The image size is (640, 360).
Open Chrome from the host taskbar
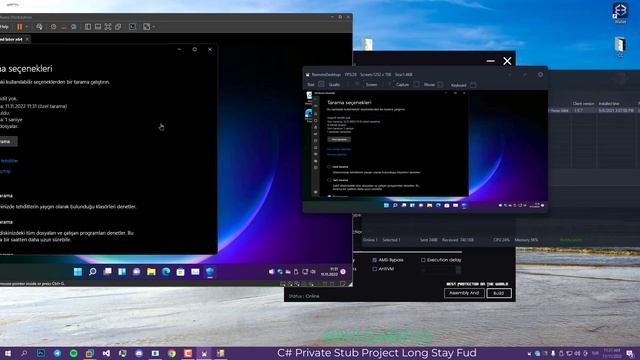point(171,353)
